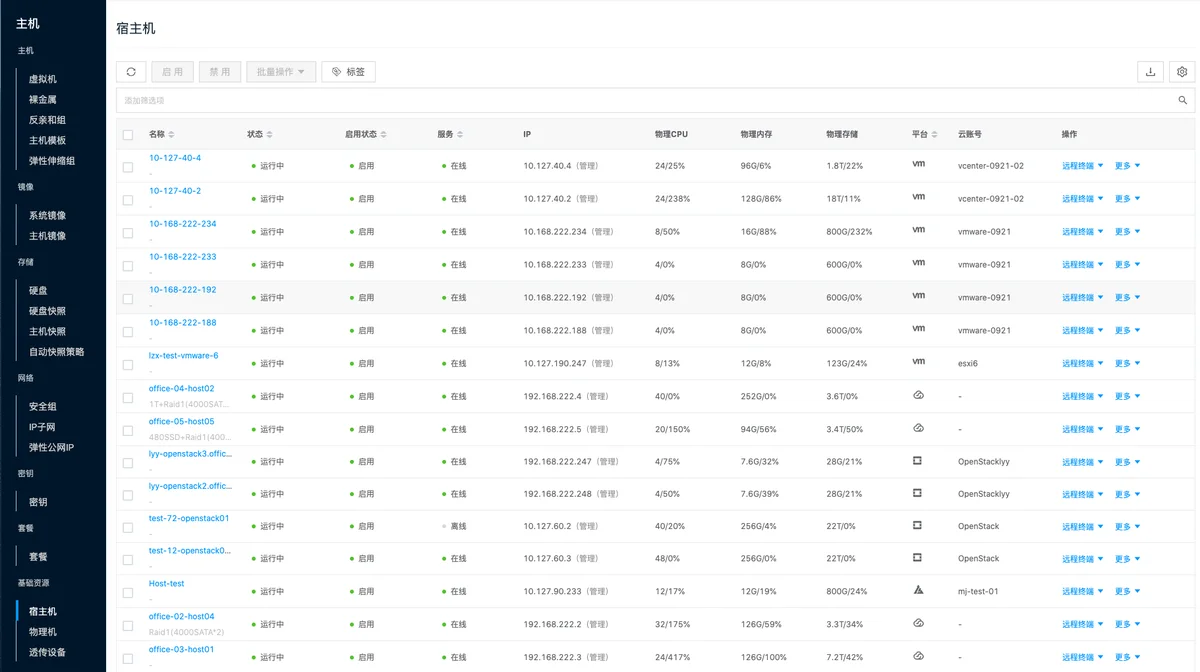This screenshot has width=1200, height=672.
Task: Check the box for host 10-127-40-2
Action: [128, 200]
